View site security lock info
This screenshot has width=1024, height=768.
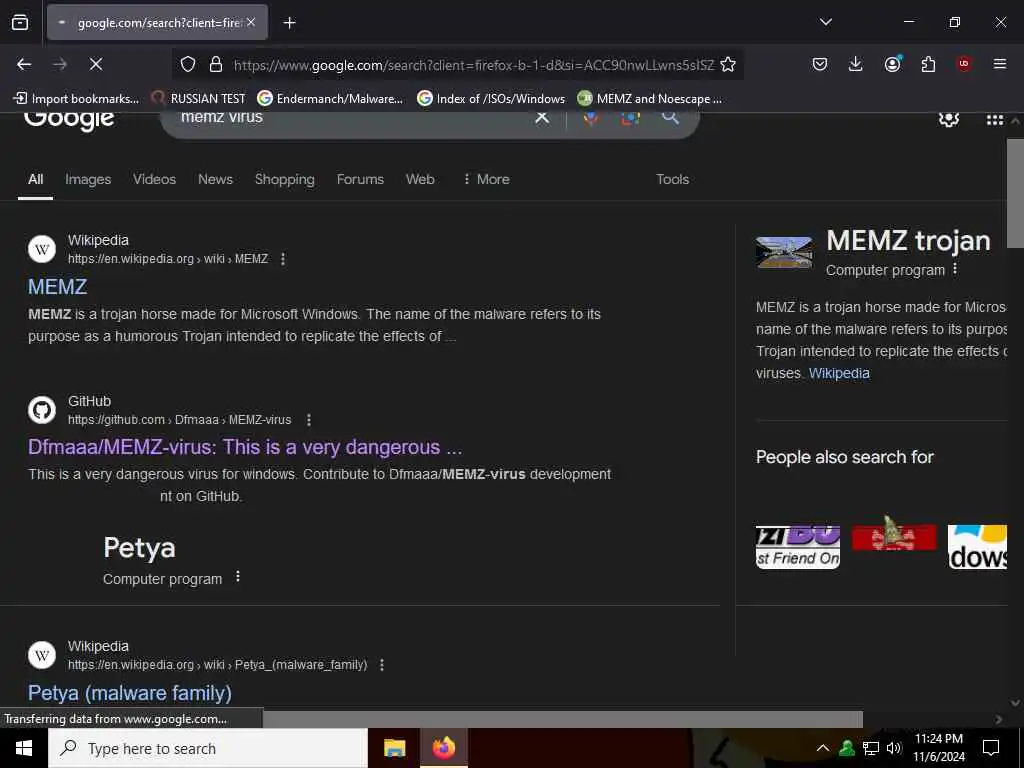pyautogui.click(x=216, y=64)
